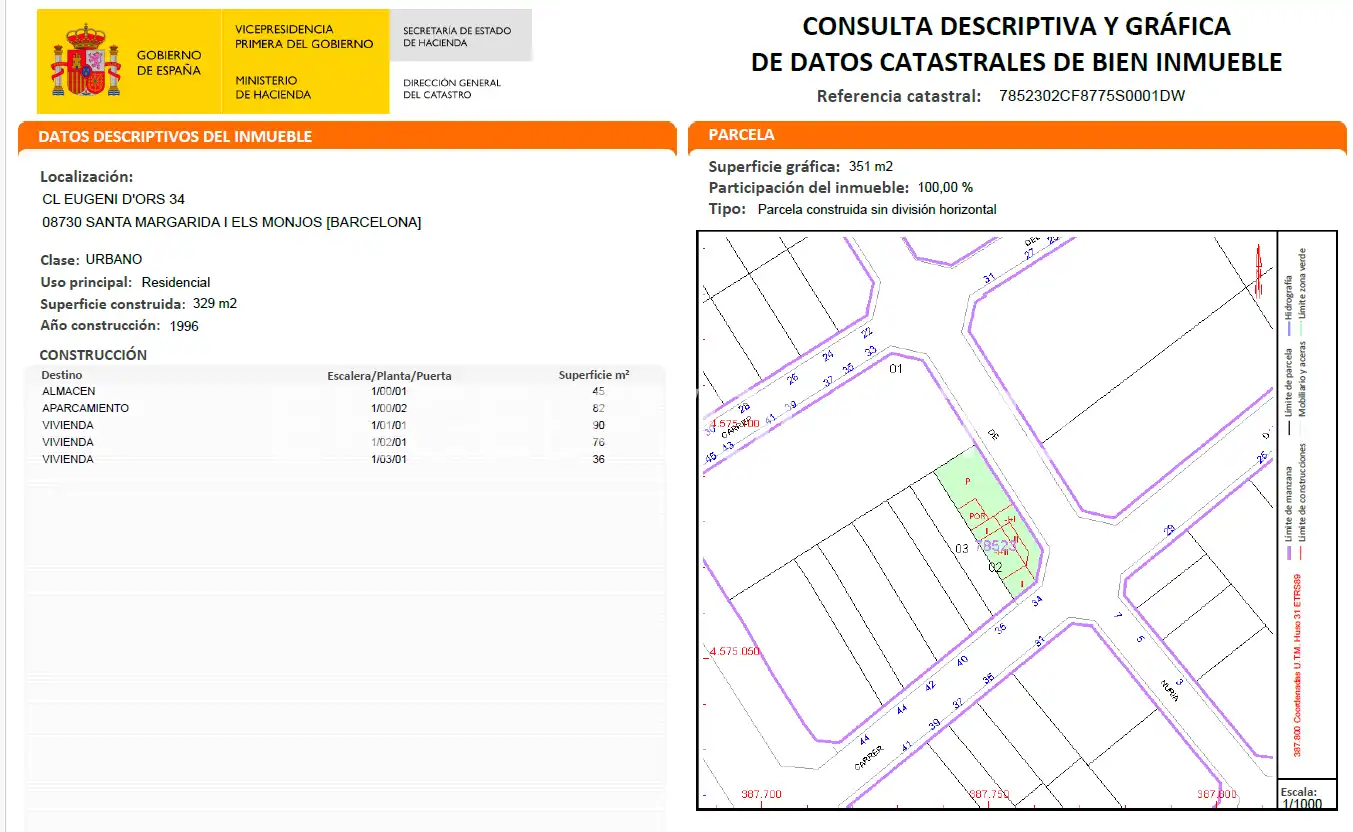Screen dimensions: 1353x832
Task: Click the DATOS DESCRIPTIVOS DEL INMUEBLE section header
Action: click(175, 136)
